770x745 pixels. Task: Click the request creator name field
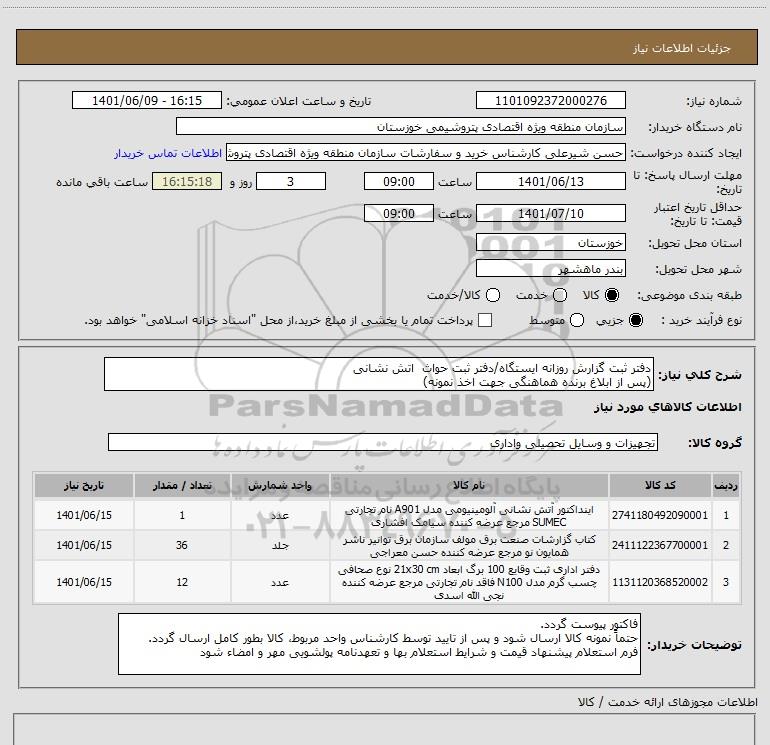(426, 153)
